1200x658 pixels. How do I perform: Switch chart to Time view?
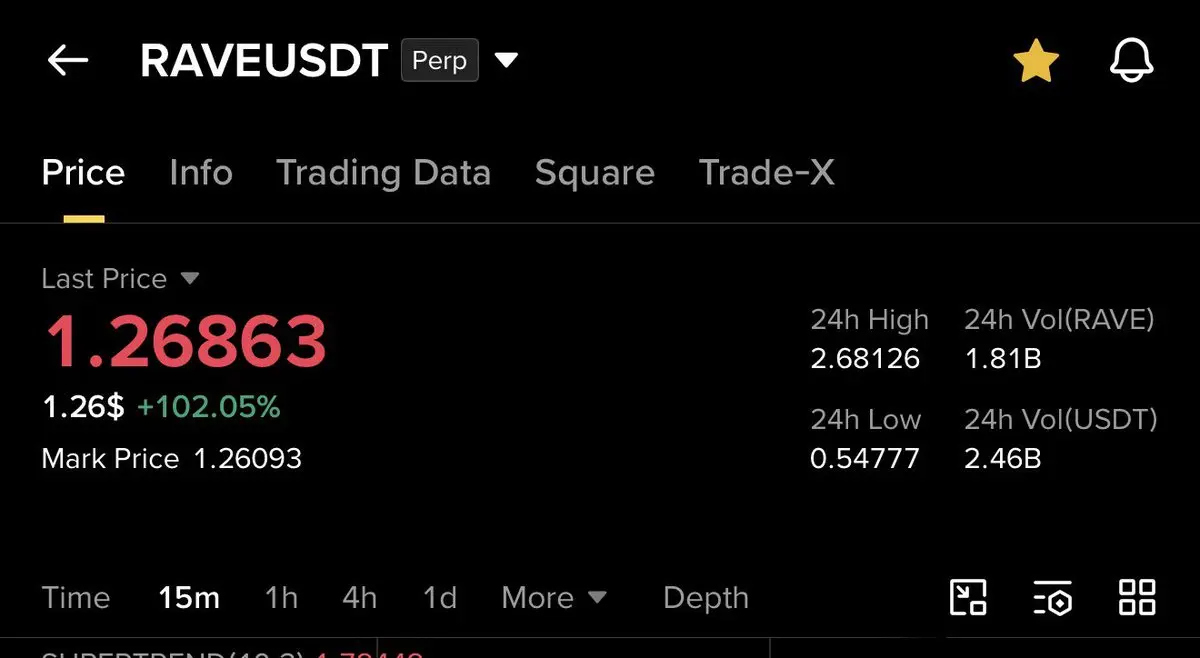(76, 598)
